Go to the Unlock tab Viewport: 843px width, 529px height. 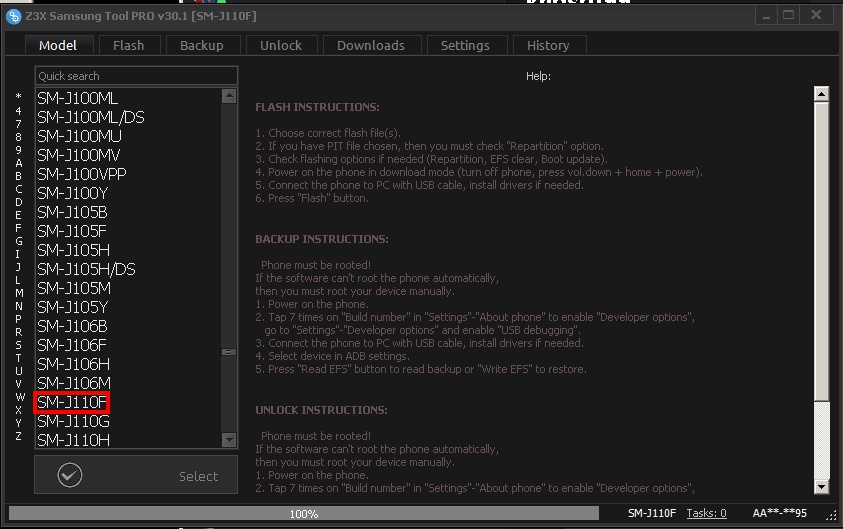coord(281,46)
